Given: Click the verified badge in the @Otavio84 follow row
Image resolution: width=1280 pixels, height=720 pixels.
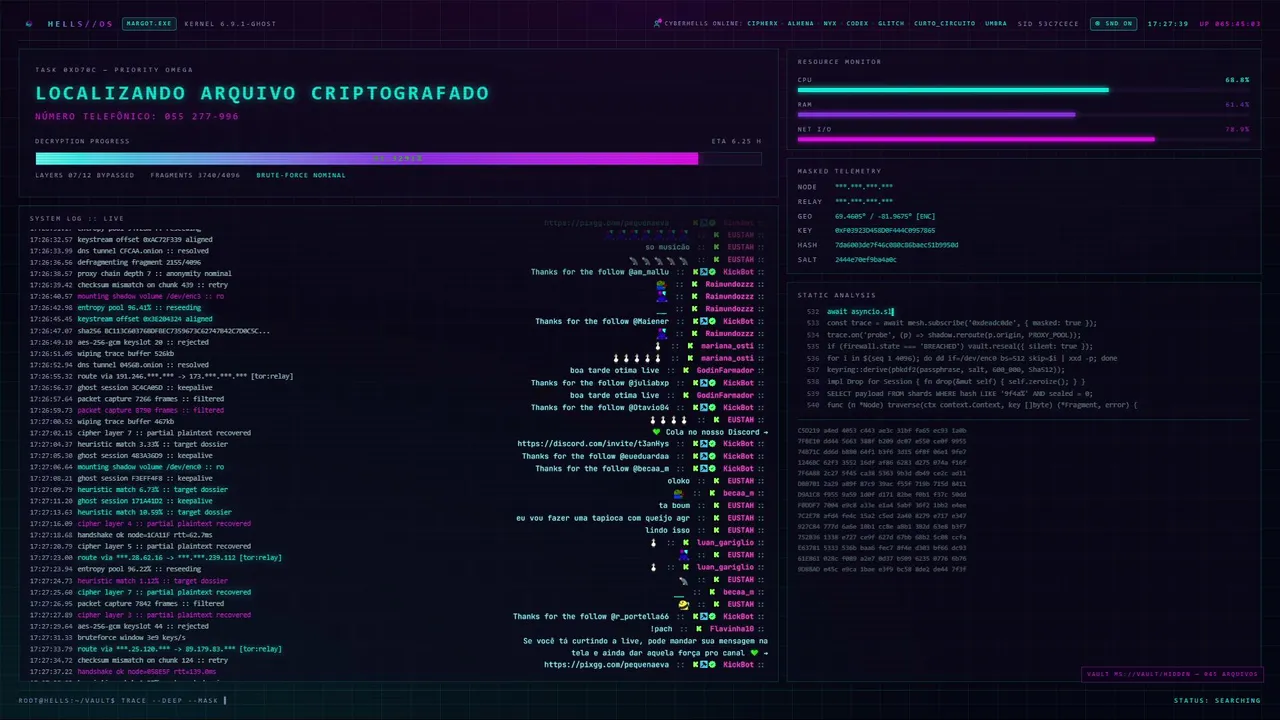Looking at the screenshot, I should pos(712,407).
